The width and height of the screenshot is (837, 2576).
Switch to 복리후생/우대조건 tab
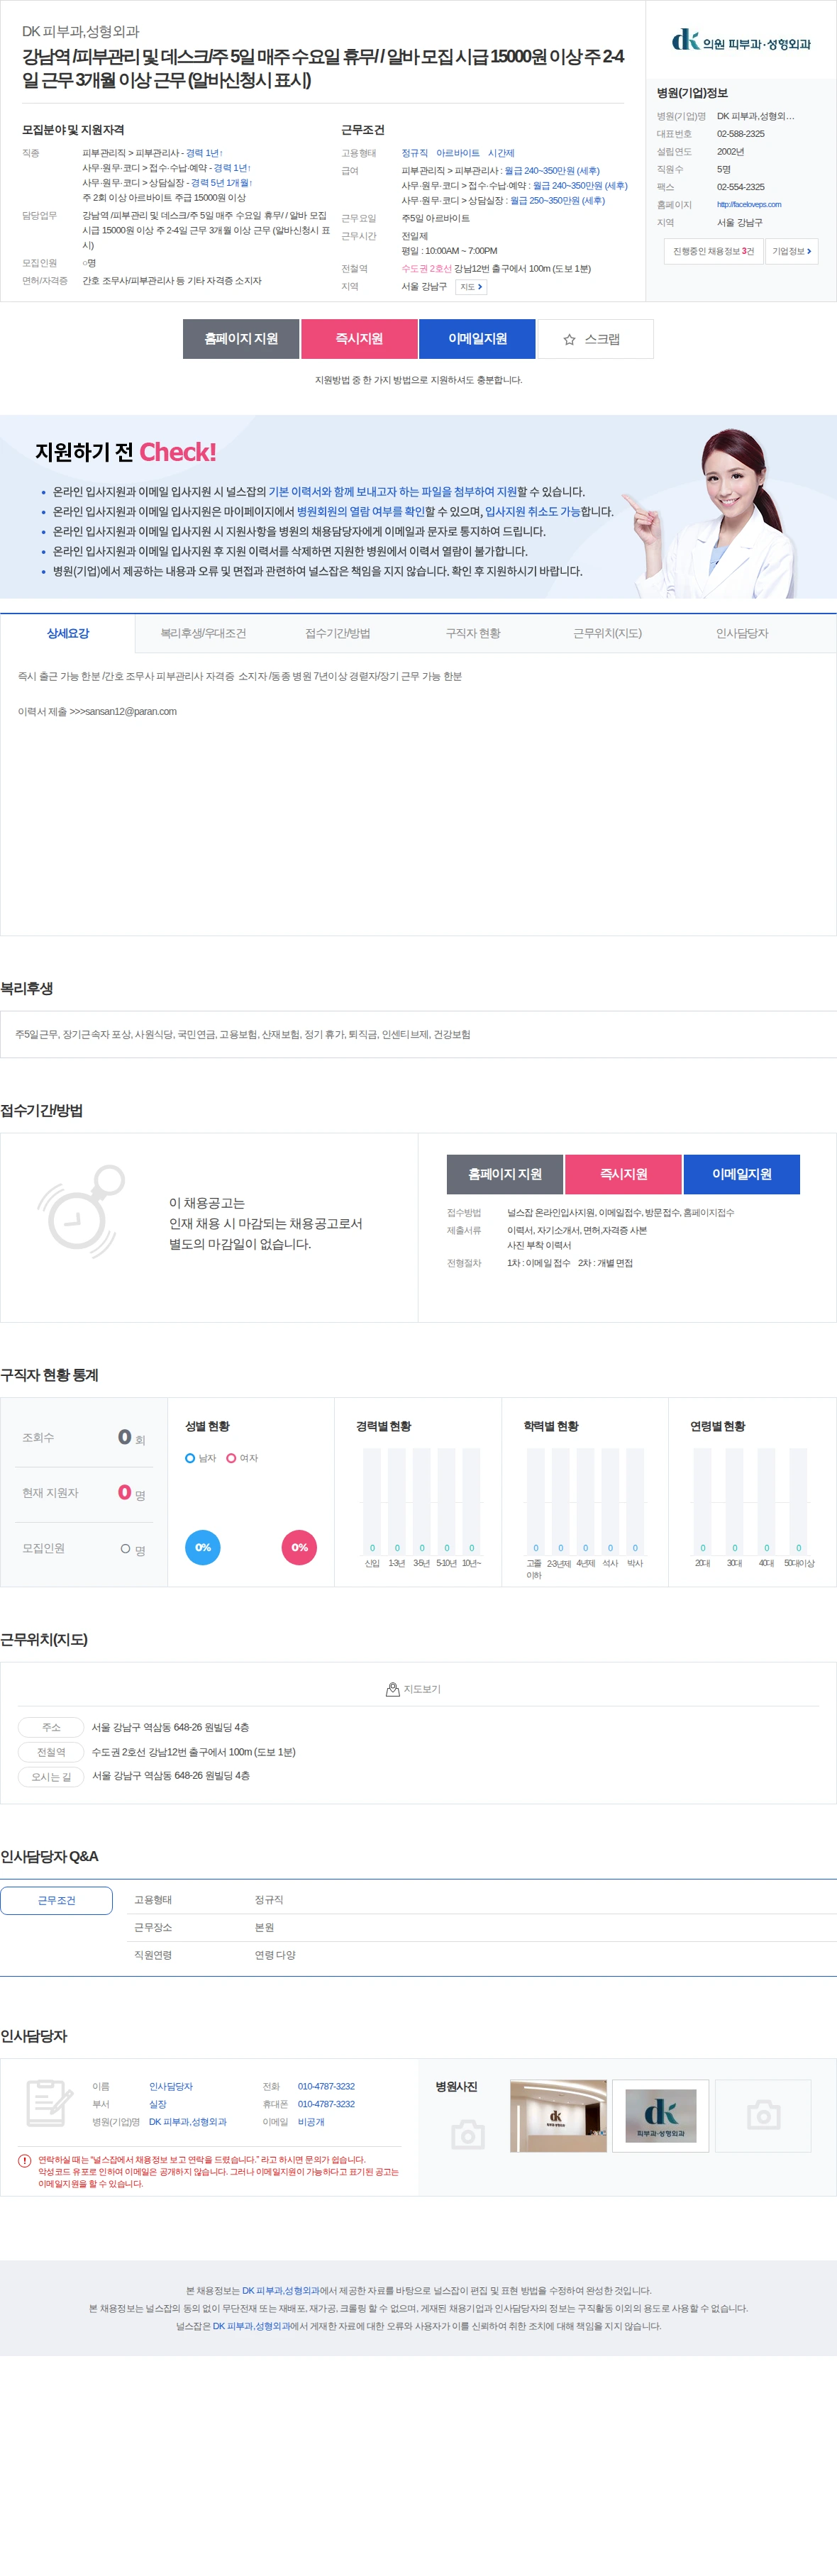point(203,633)
